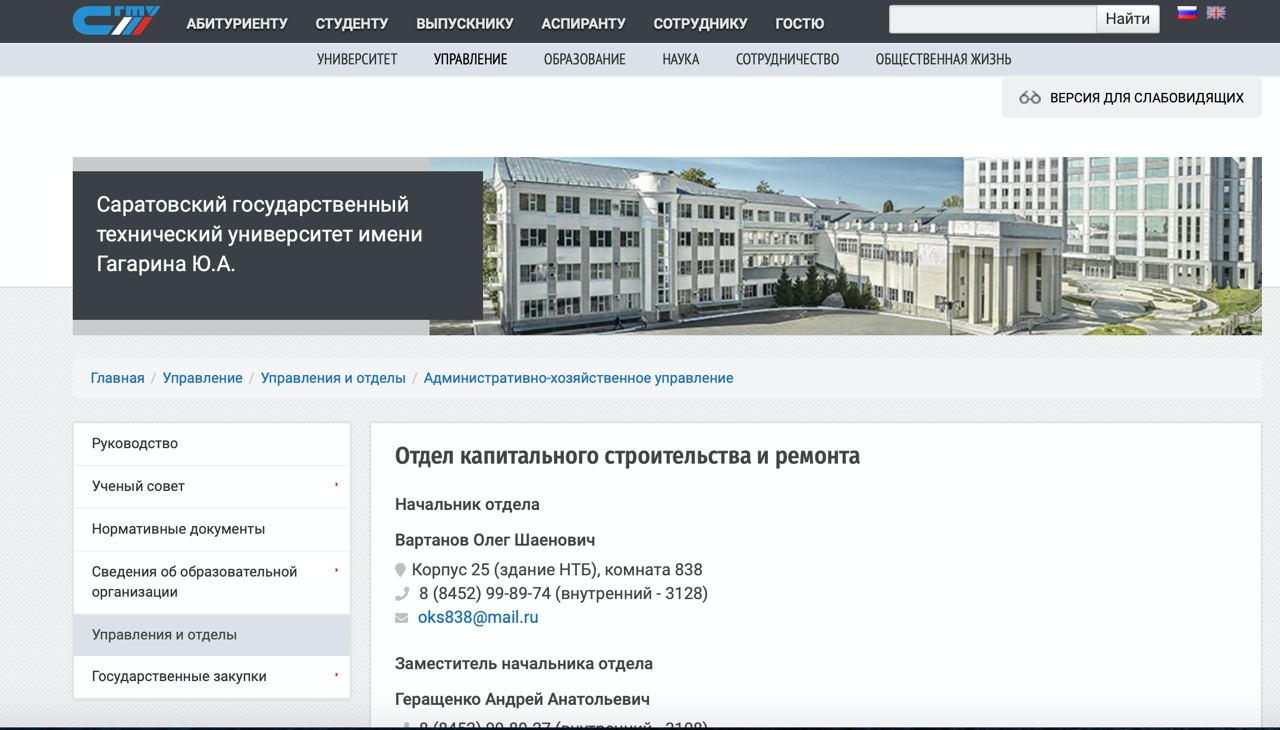Open the АСПИРАНТУ menu
This screenshot has width=1280, height=730.
pos(583,23)
